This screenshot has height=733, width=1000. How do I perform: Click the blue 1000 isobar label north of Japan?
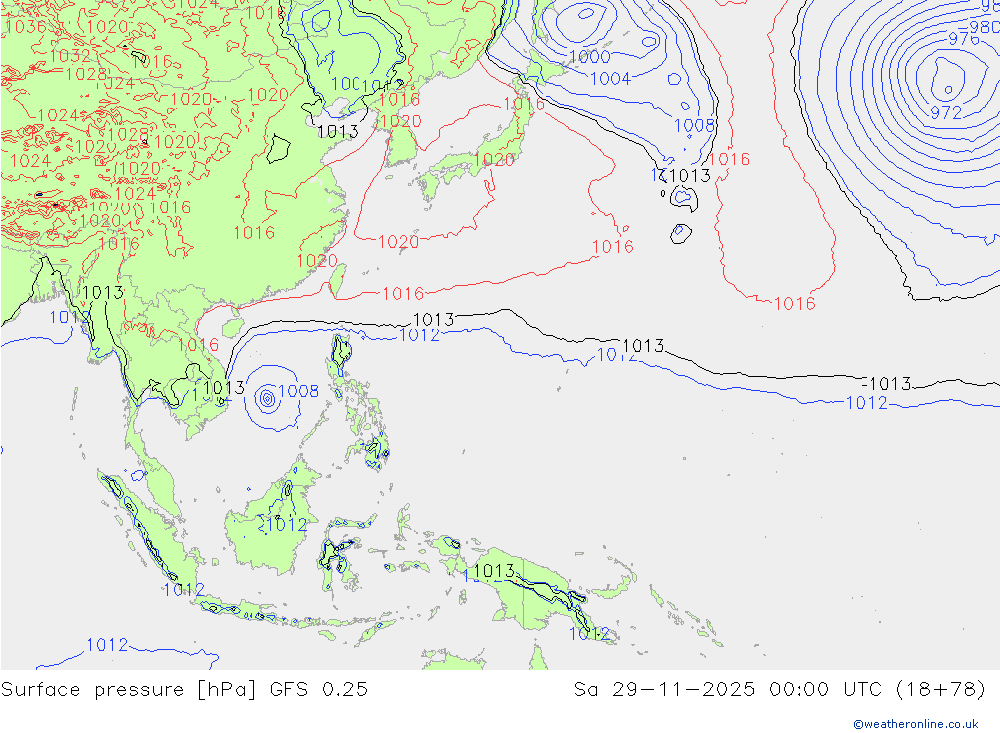pos(589,57)
